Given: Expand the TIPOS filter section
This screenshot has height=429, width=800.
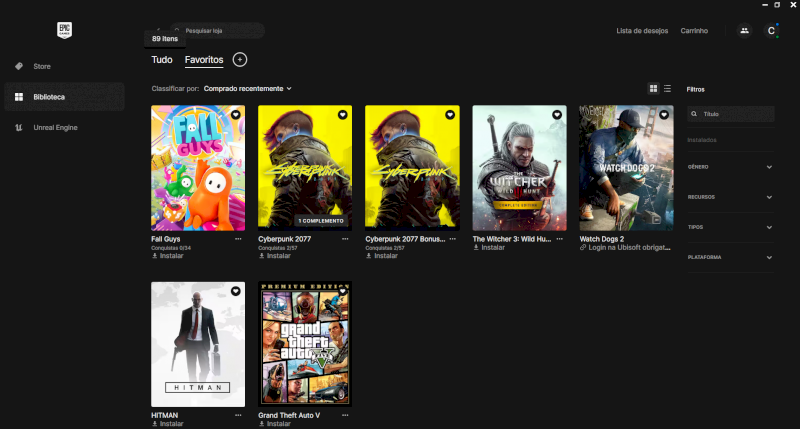Looking at the screenshot, I should click(730, 227).
